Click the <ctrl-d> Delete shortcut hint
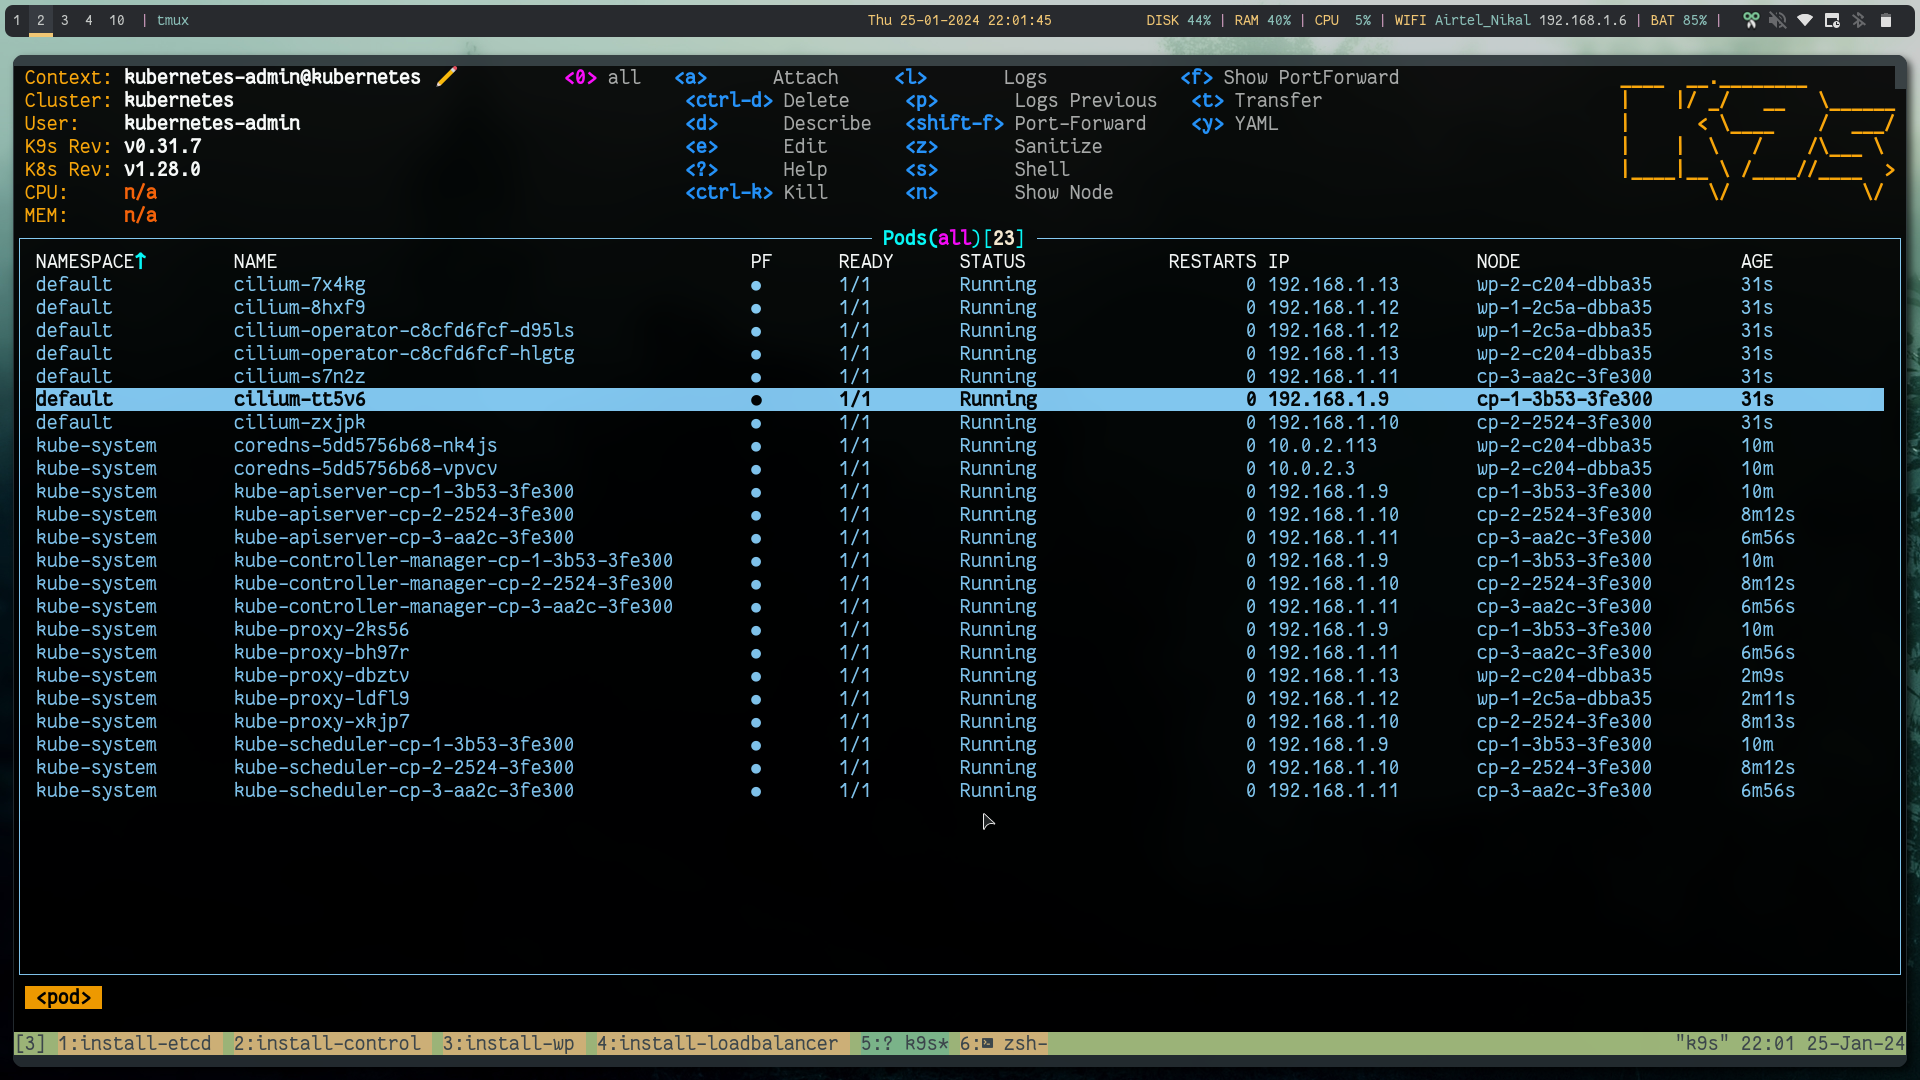The width and height of the screenshot is (1920, 1080). (767, 100)
